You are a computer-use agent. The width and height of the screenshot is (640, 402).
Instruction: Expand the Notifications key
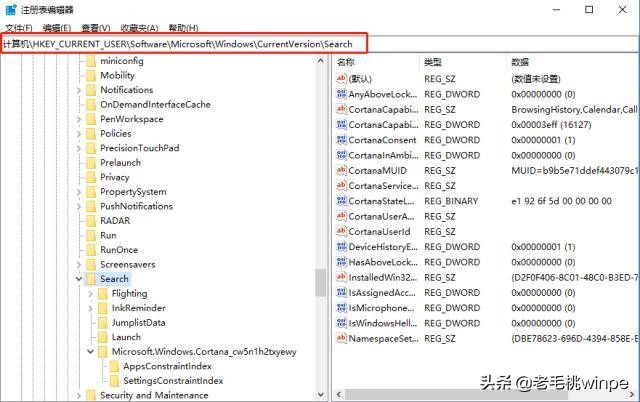point(79,90)
